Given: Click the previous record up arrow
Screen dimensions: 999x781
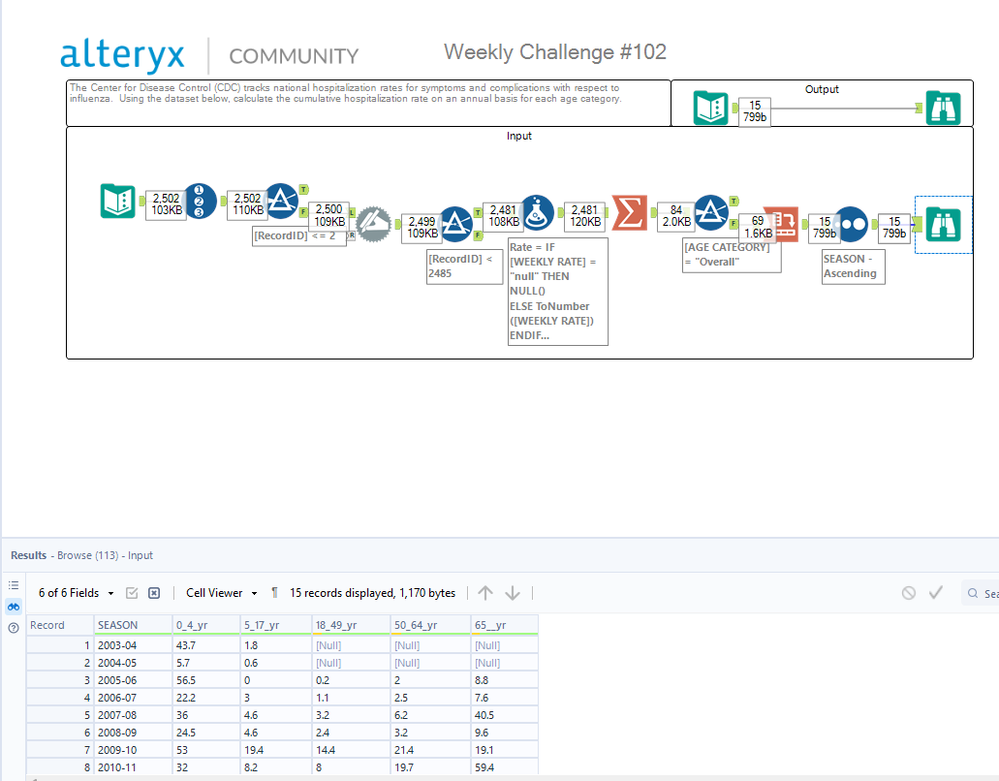Looking at the screenshot, I should [x=485, y=593].
